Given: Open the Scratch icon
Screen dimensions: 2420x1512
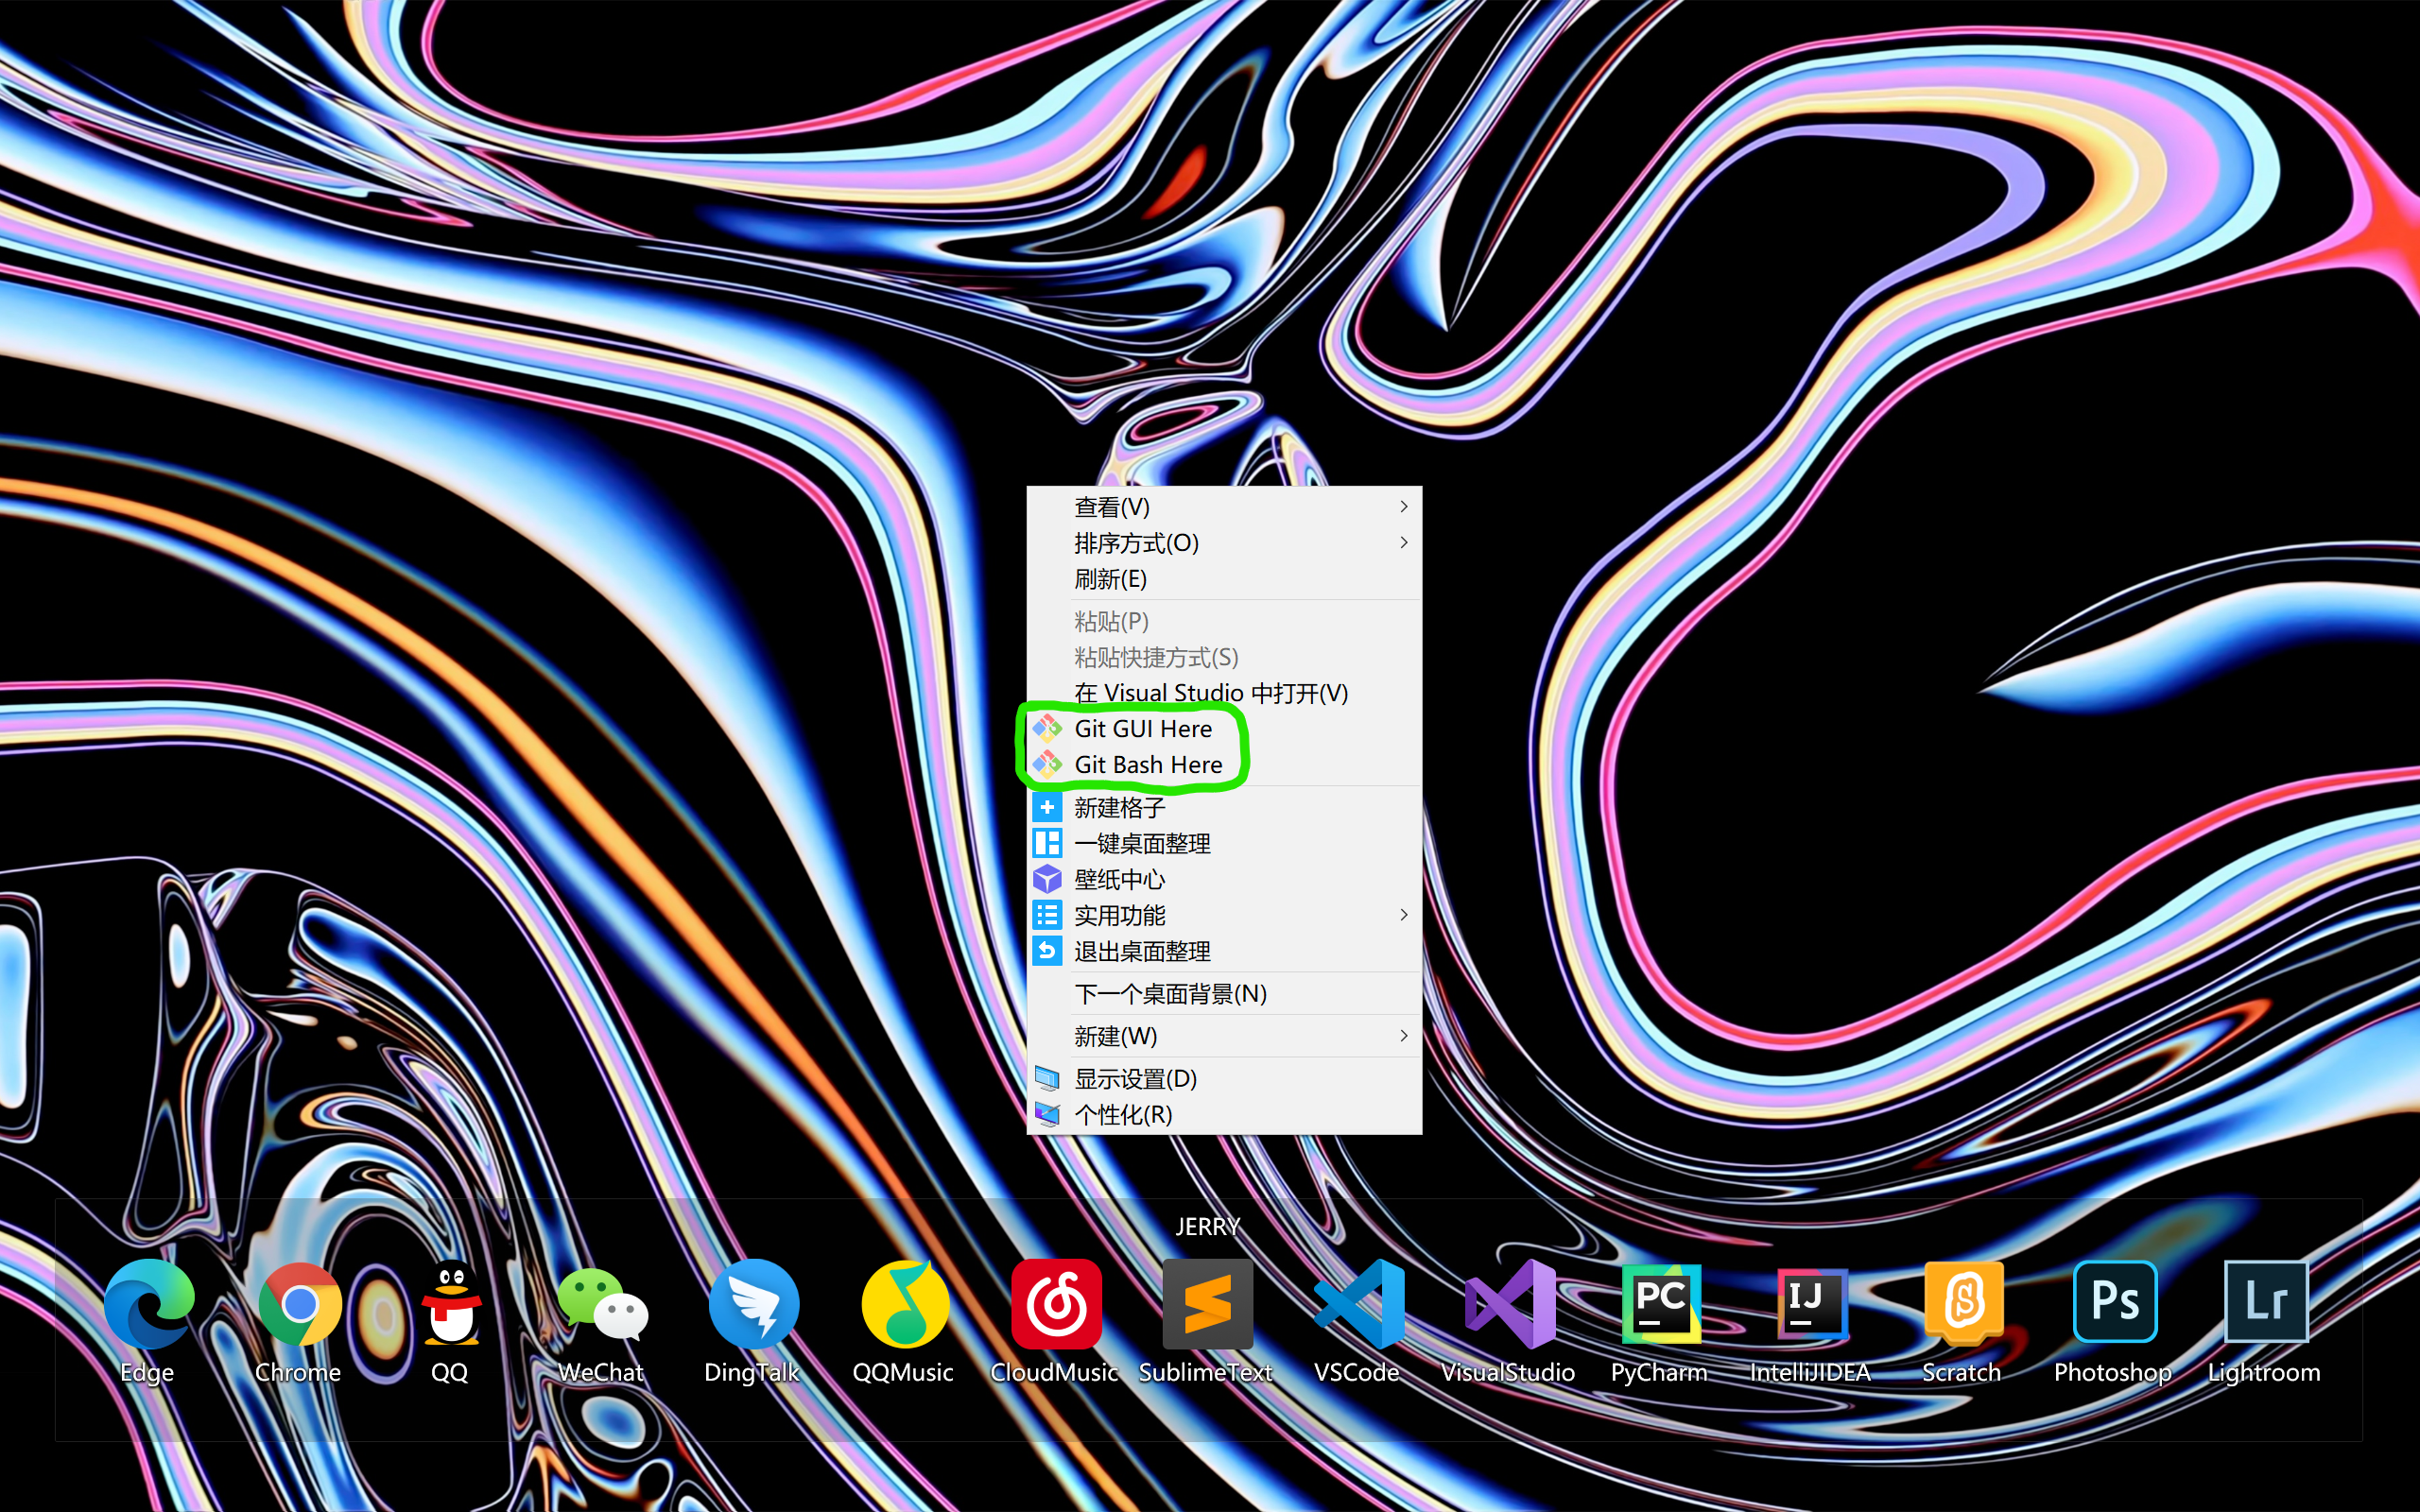Looking at the screenshot, I should point(1963,1303).
